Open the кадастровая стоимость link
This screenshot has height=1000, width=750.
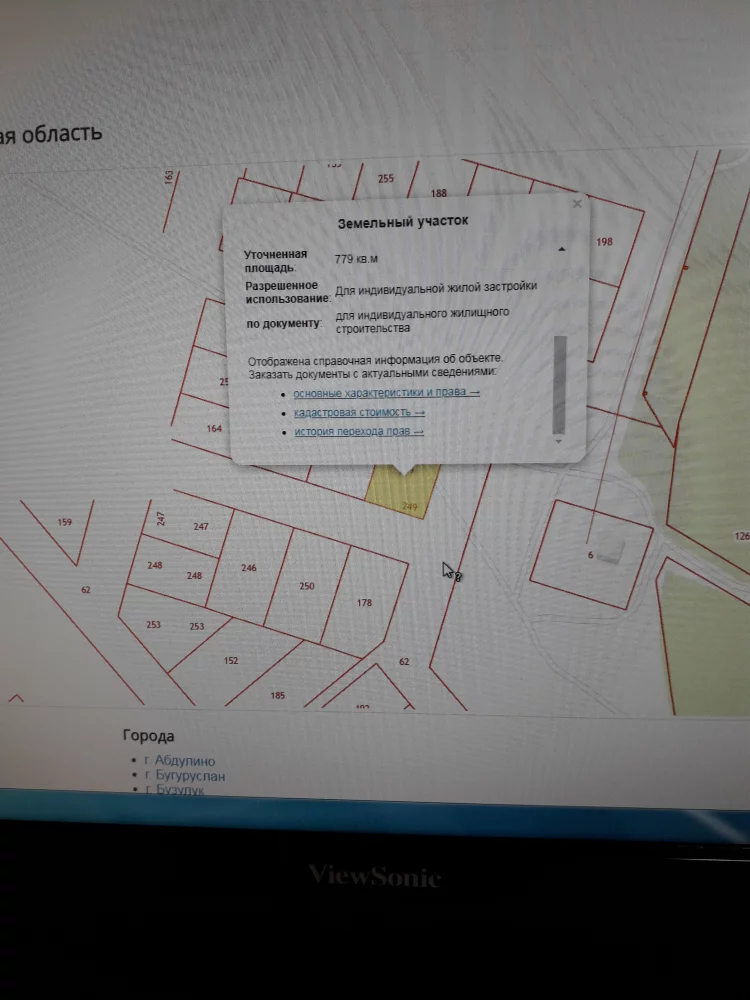click(359, 412)
